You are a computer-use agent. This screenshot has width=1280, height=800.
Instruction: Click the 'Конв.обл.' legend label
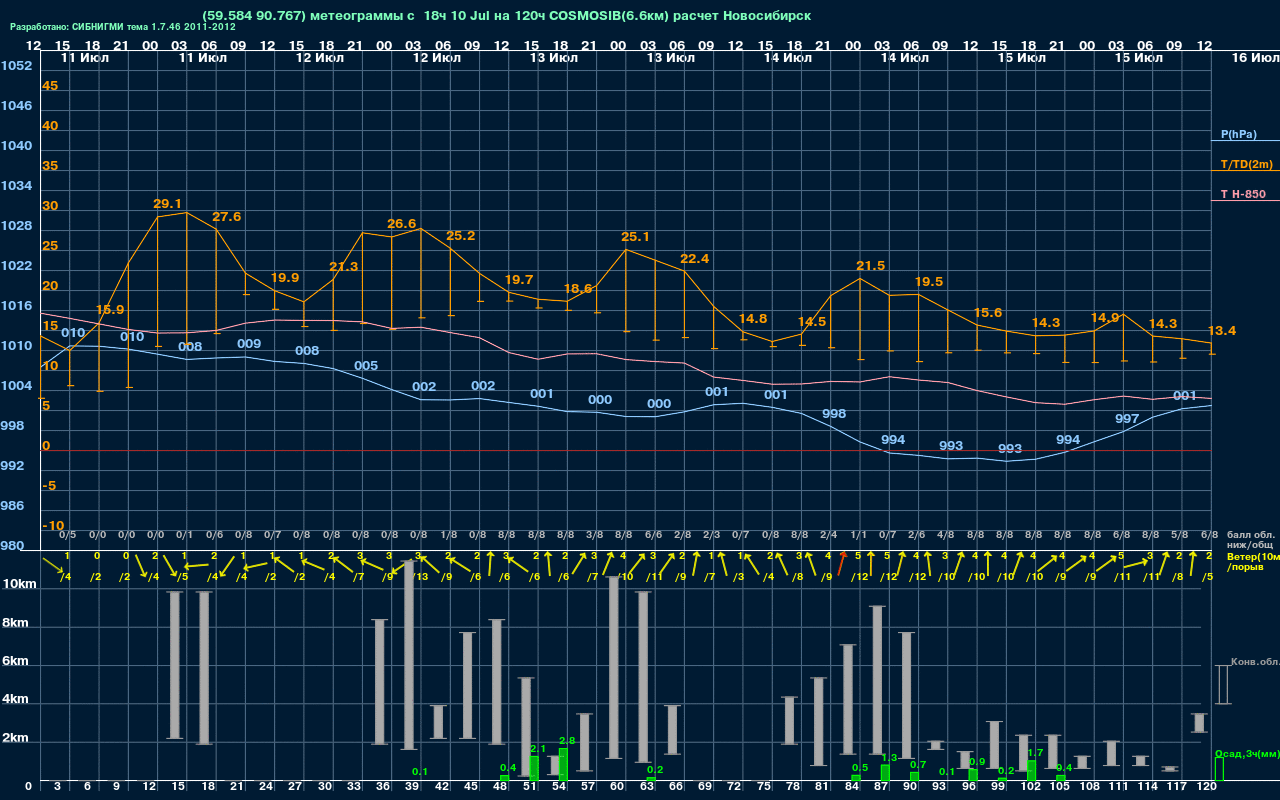point(1254,662)
